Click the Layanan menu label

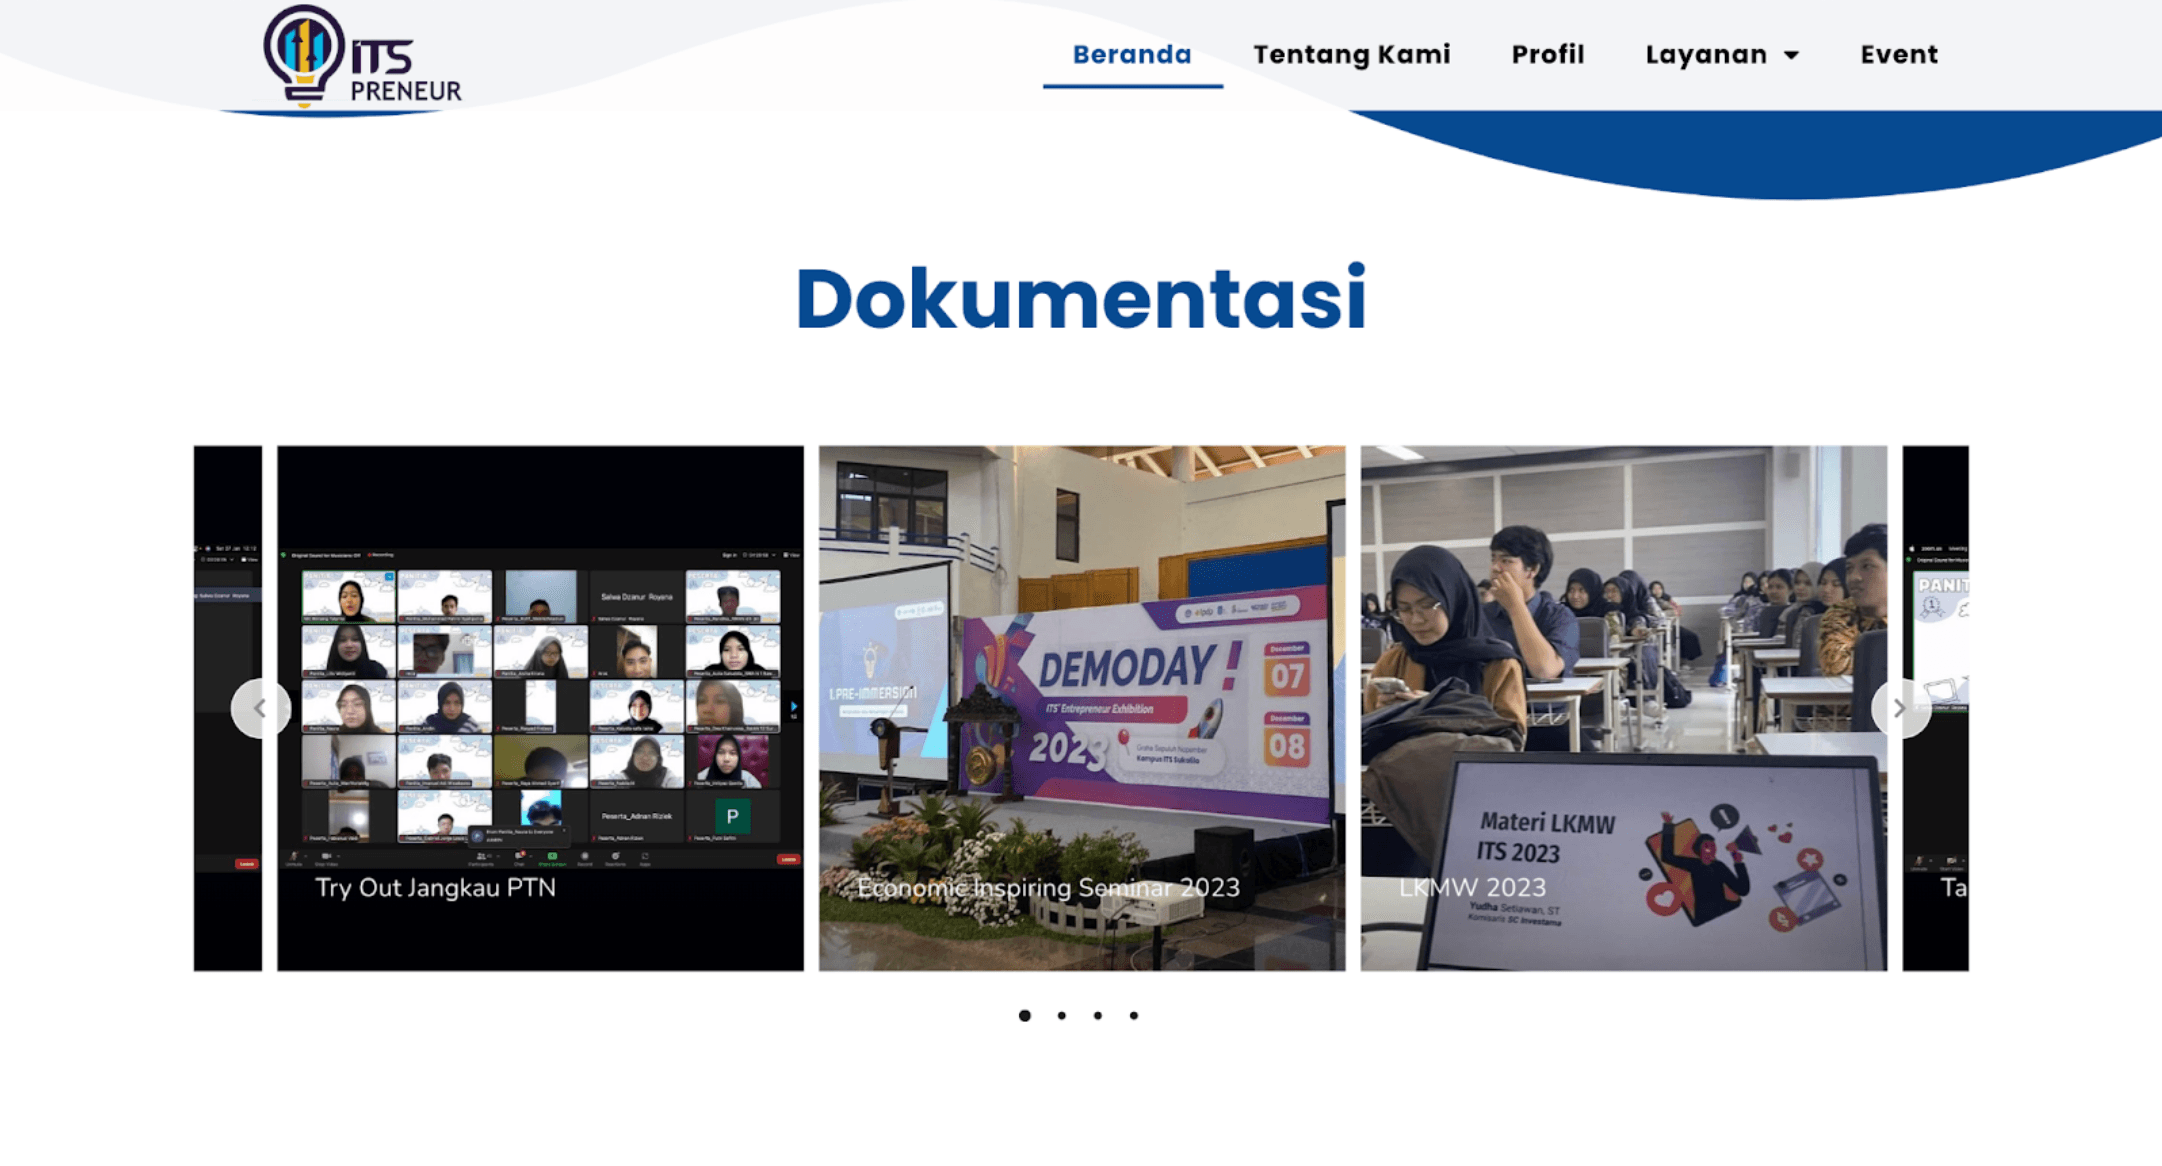(x=1705, y=54)
